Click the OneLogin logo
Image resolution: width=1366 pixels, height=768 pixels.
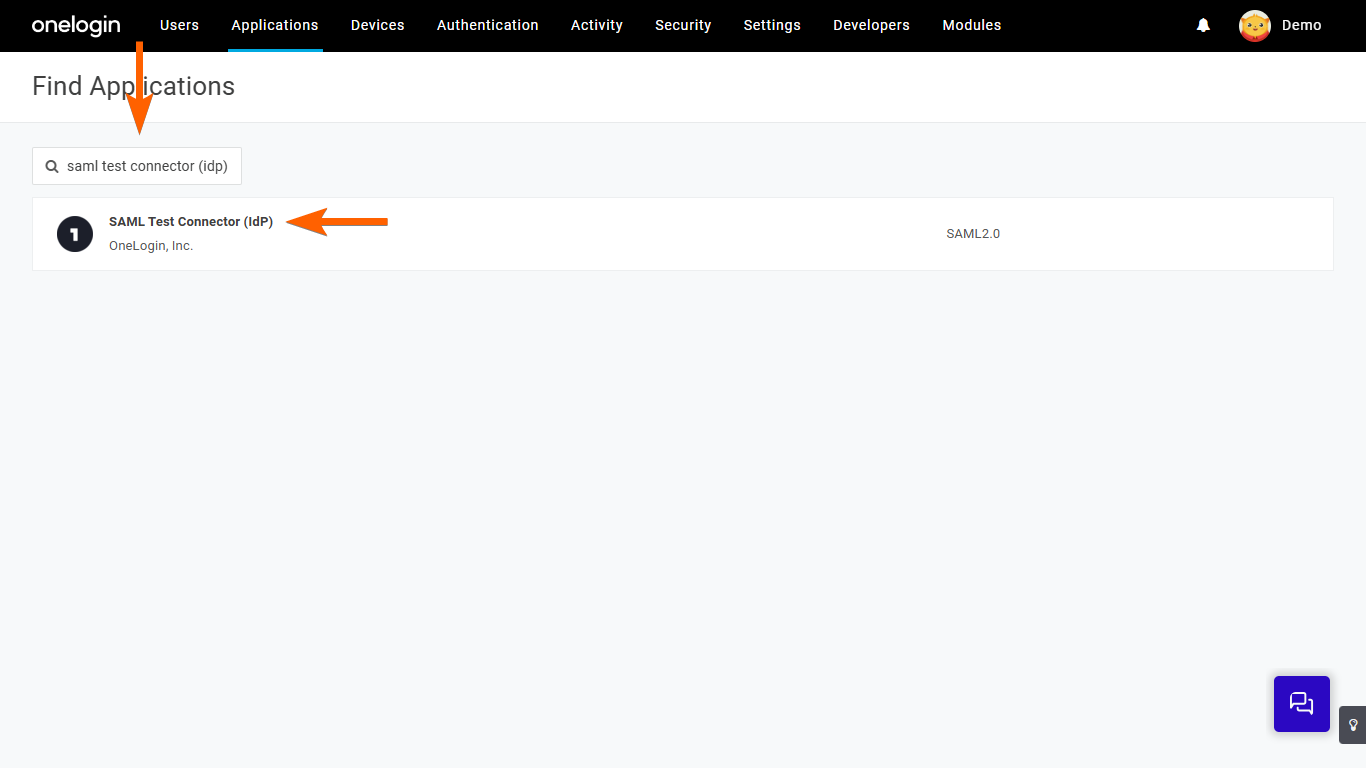click(76, 25)
